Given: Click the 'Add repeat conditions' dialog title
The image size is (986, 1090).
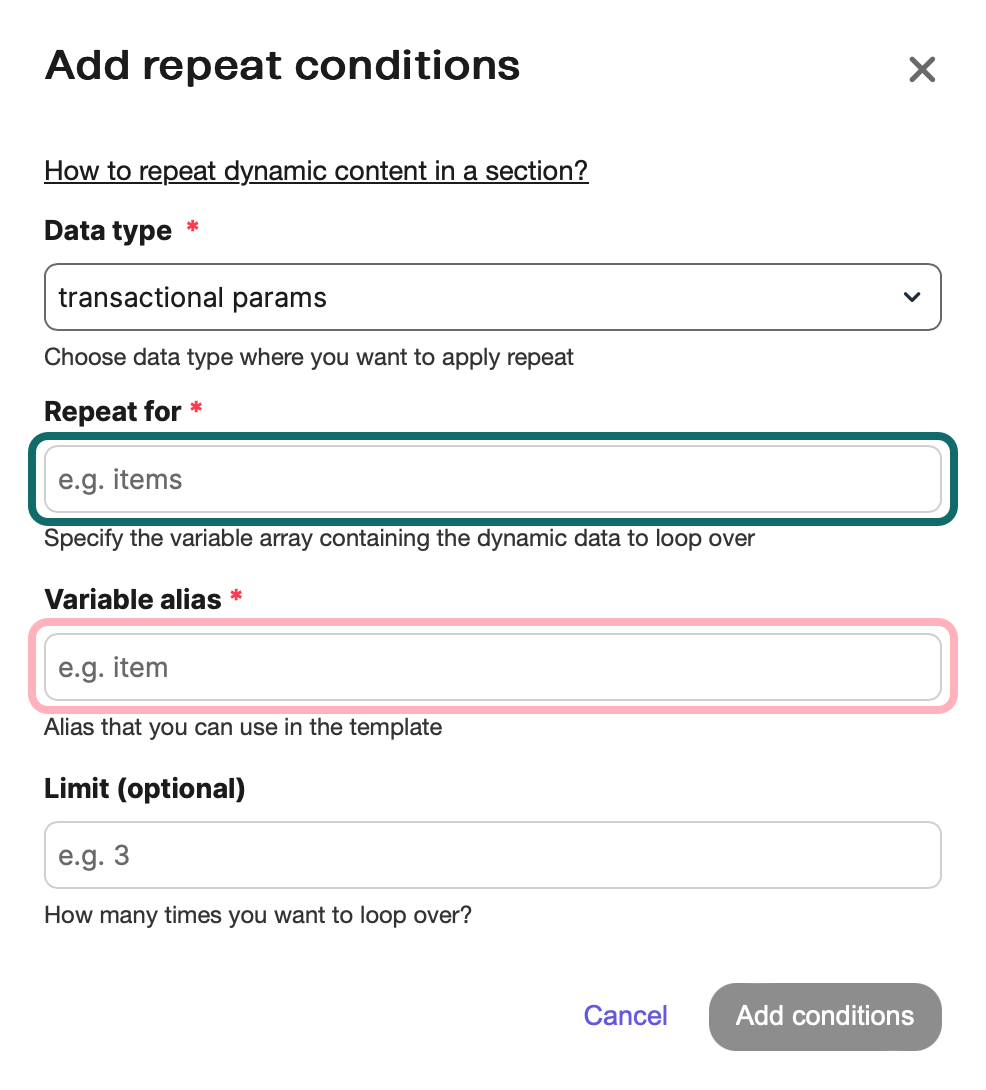Looking at the screenshot, I should click(283, 66).
